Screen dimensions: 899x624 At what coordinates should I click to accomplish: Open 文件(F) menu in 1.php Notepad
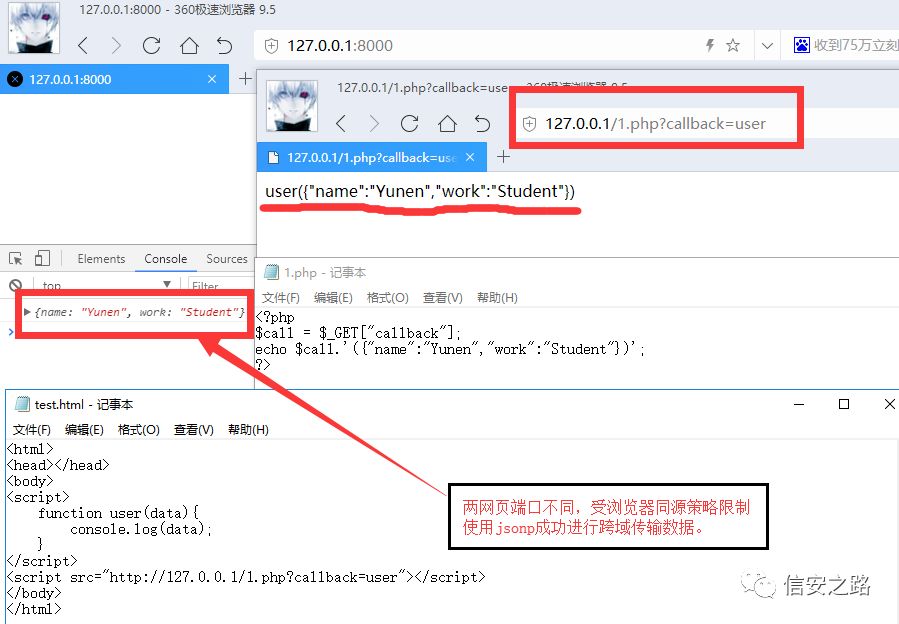click(x=281, y=298)
